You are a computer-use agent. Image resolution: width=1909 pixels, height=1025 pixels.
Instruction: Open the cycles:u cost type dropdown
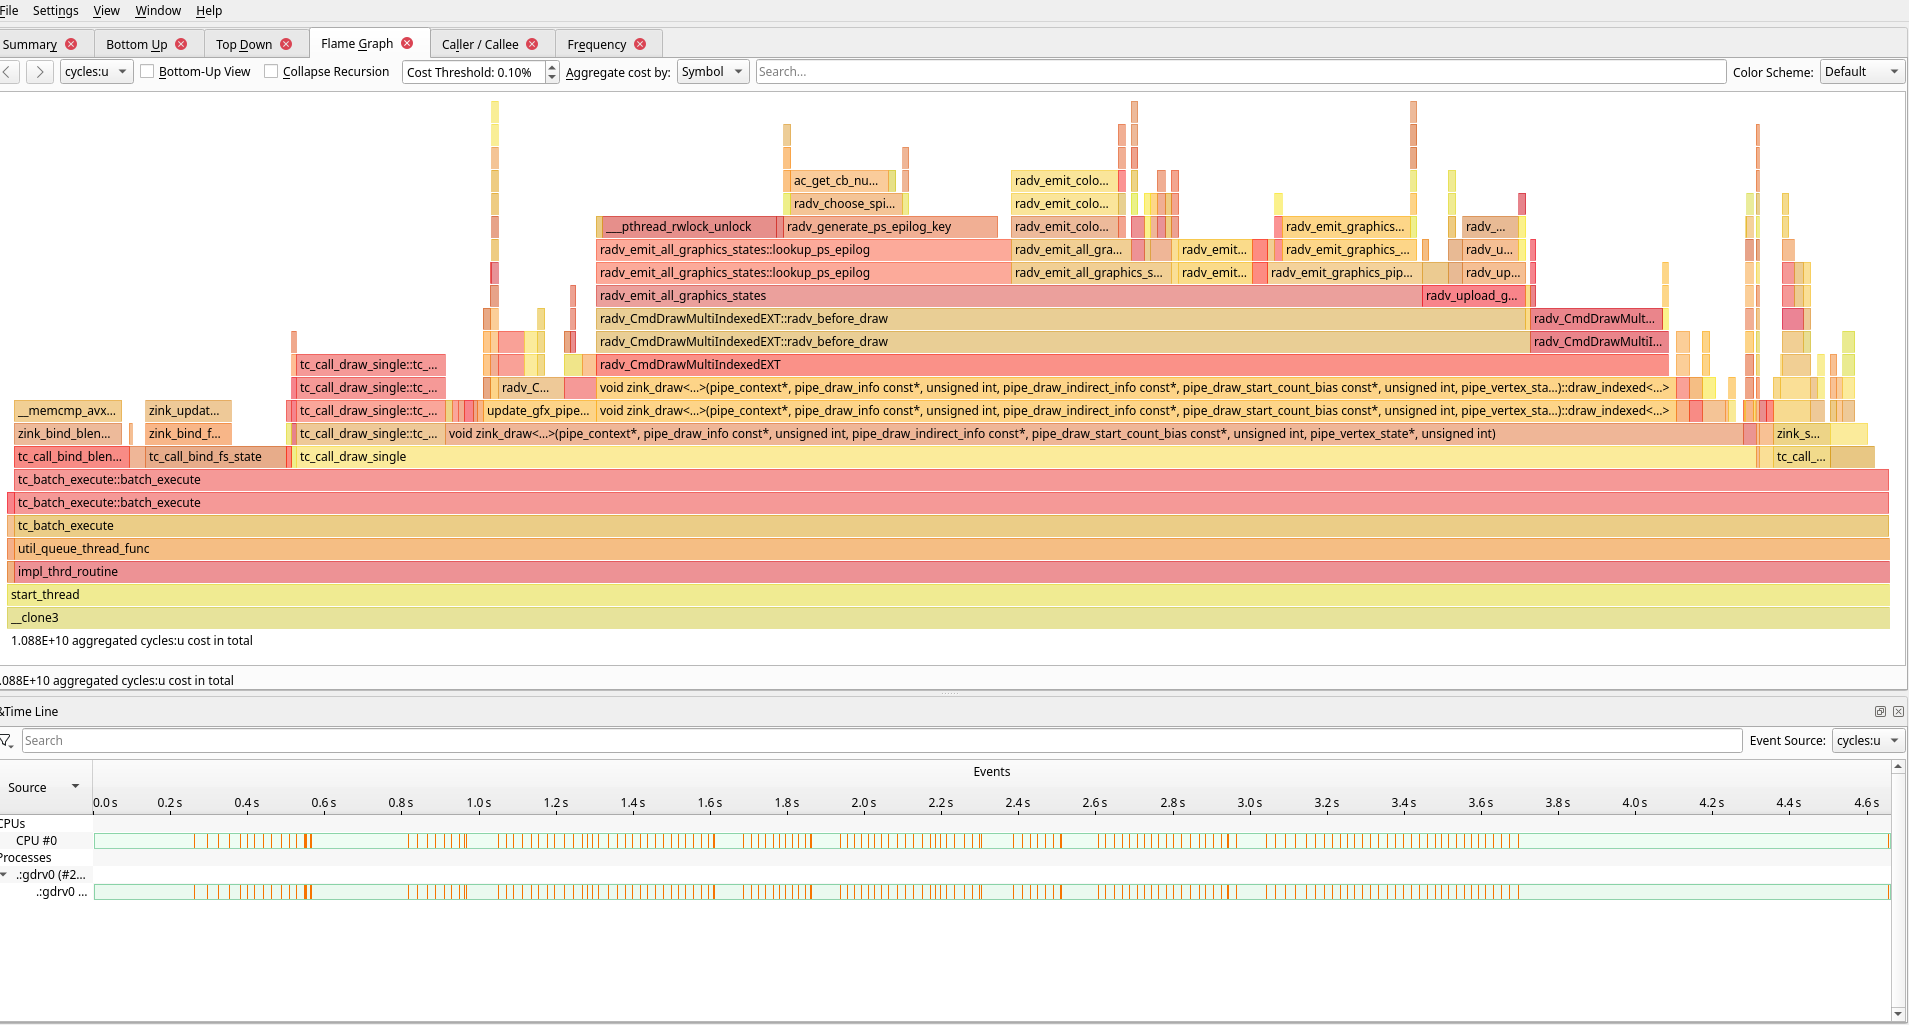click(x=97, y=72)
